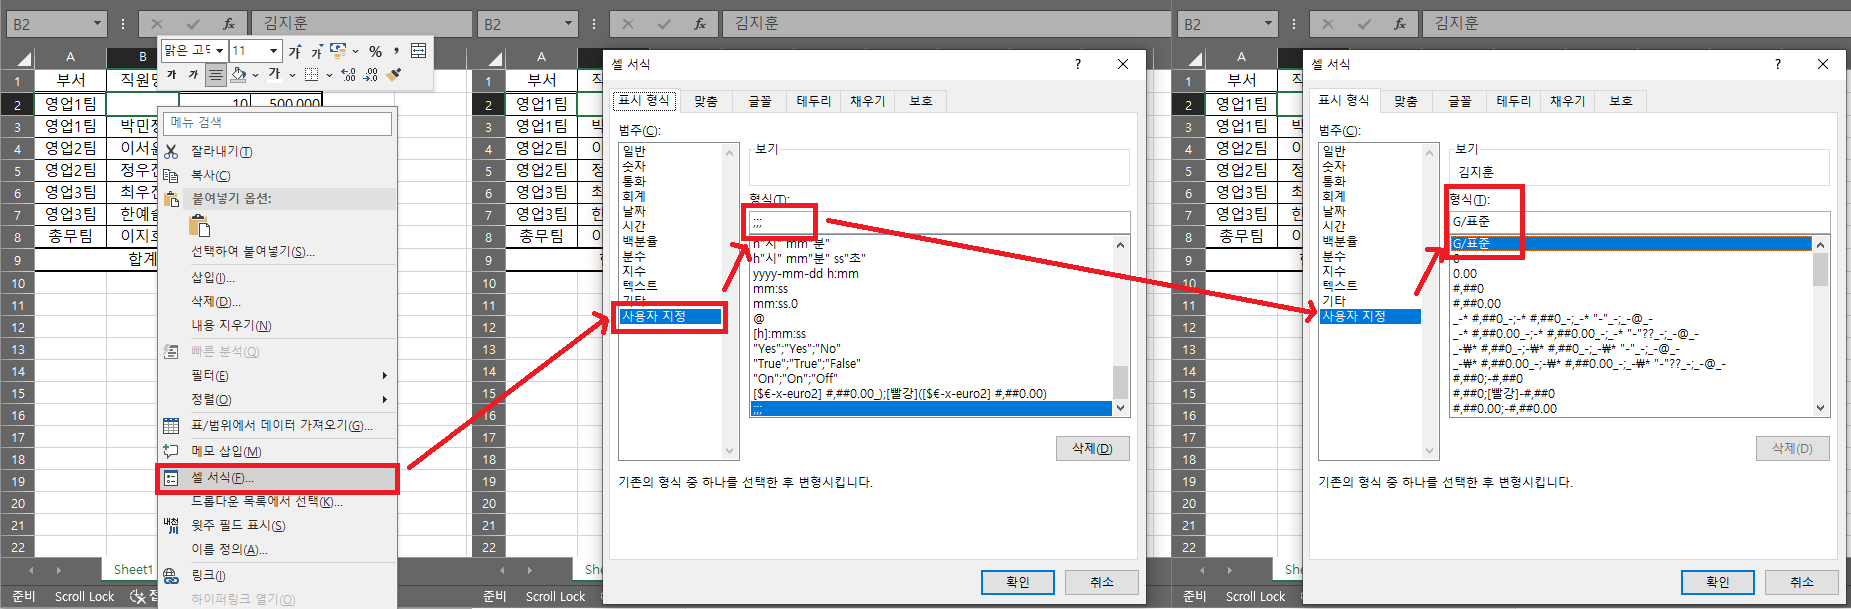Click the 형식 input field containing G/표준
Viewport: 1851px width, 609px height.
1640,222
